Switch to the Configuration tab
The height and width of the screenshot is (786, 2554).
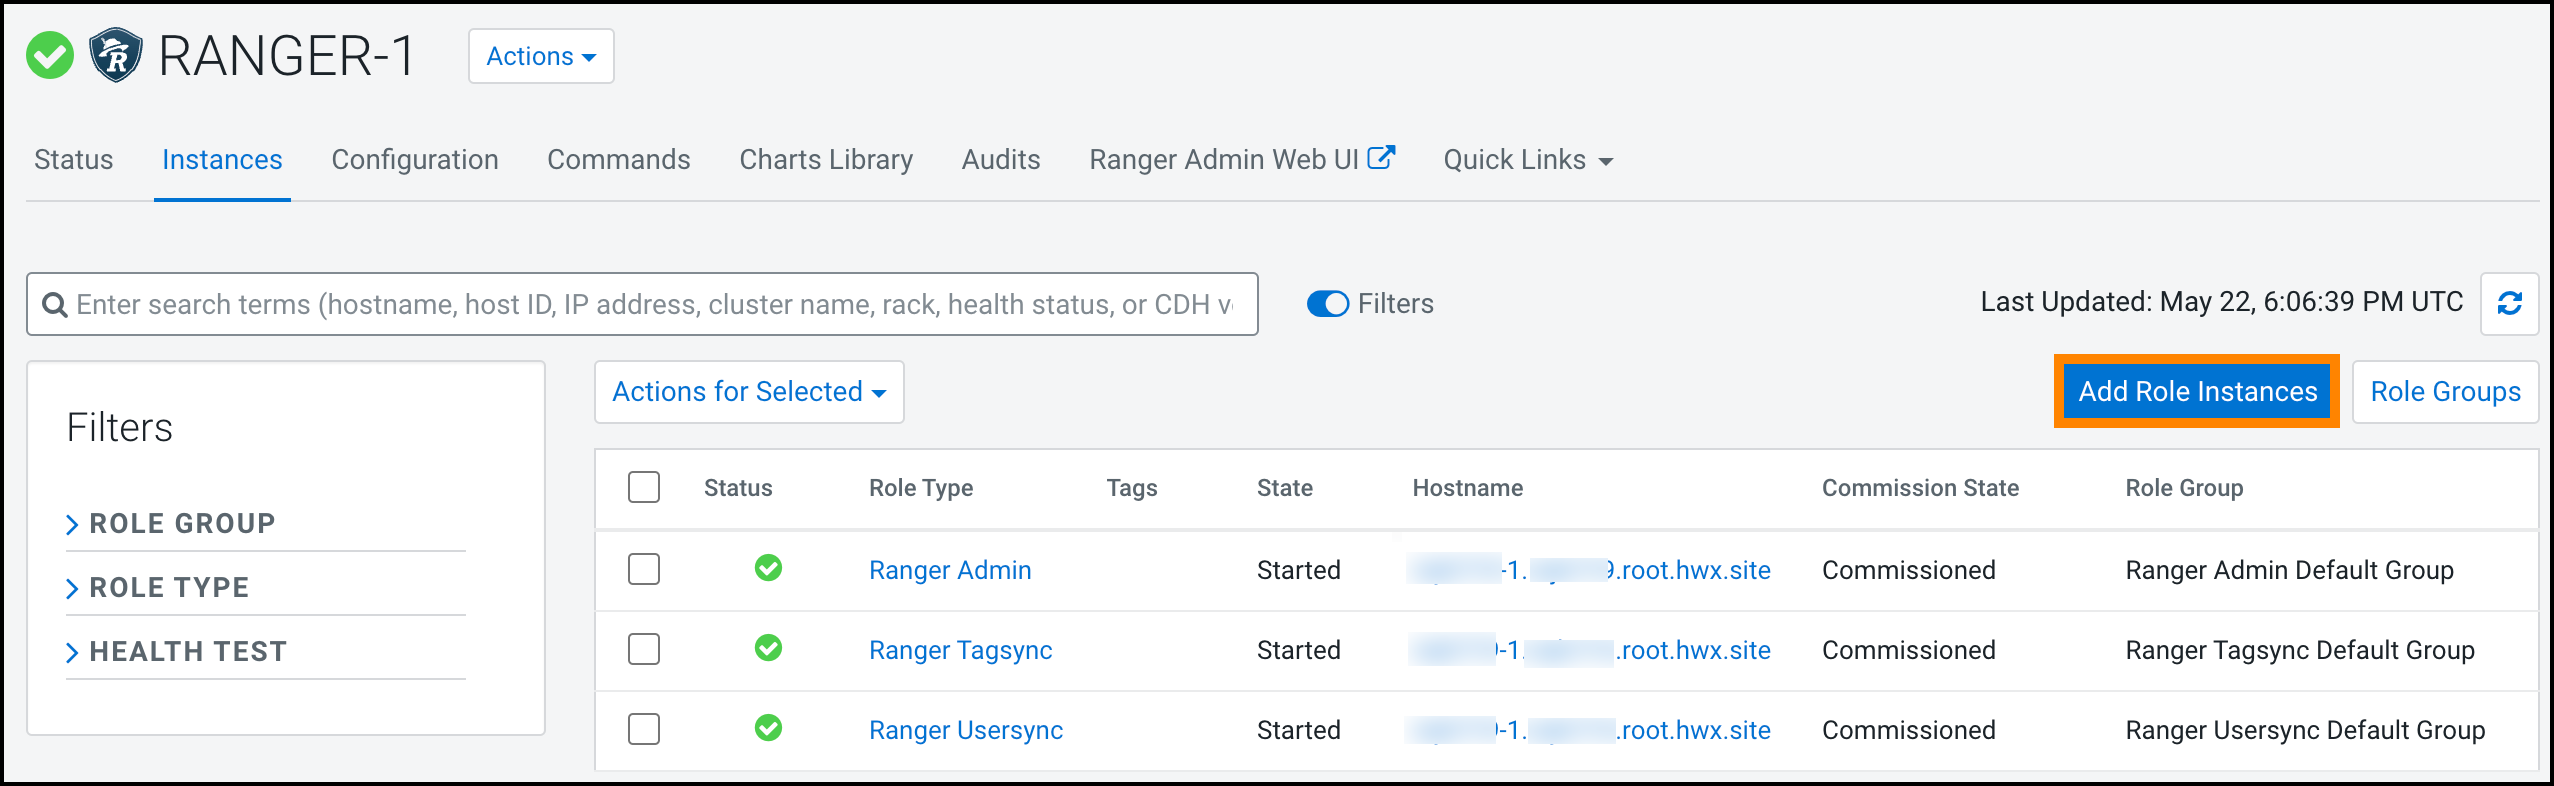click(414, 160)
